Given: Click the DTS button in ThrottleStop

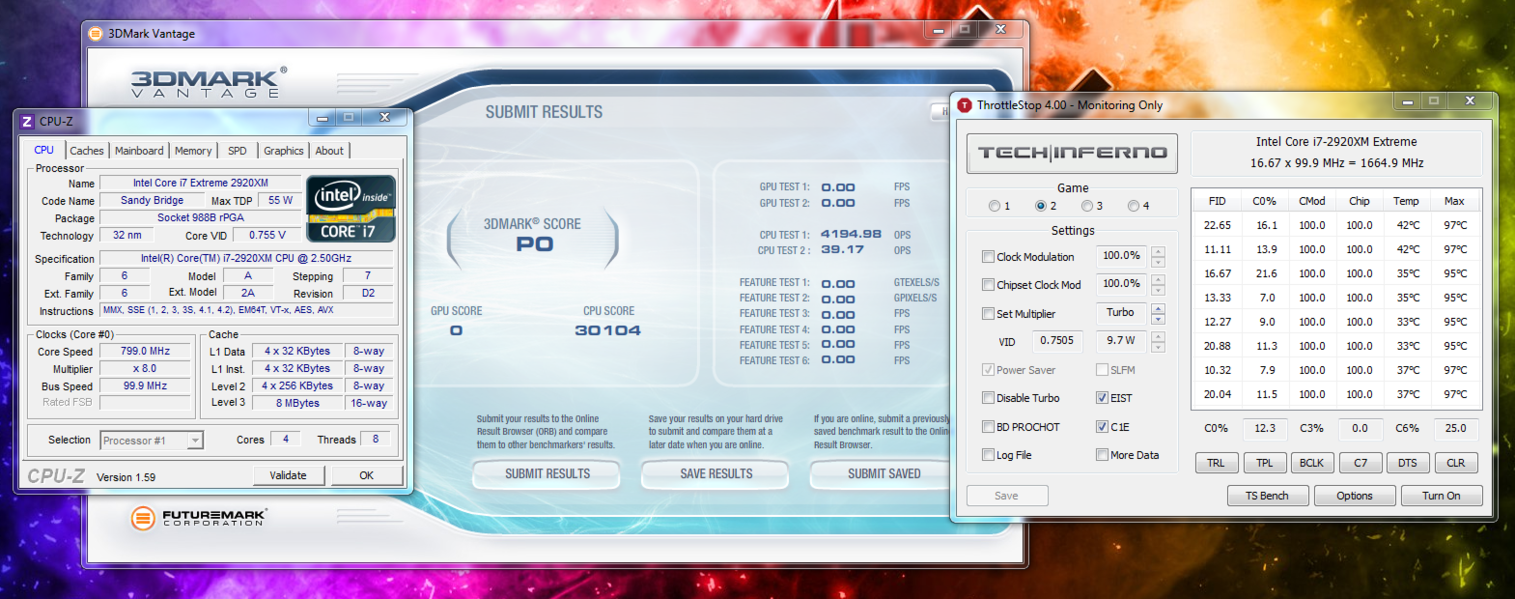Looking at the screenshot, I should point(1407,463).
